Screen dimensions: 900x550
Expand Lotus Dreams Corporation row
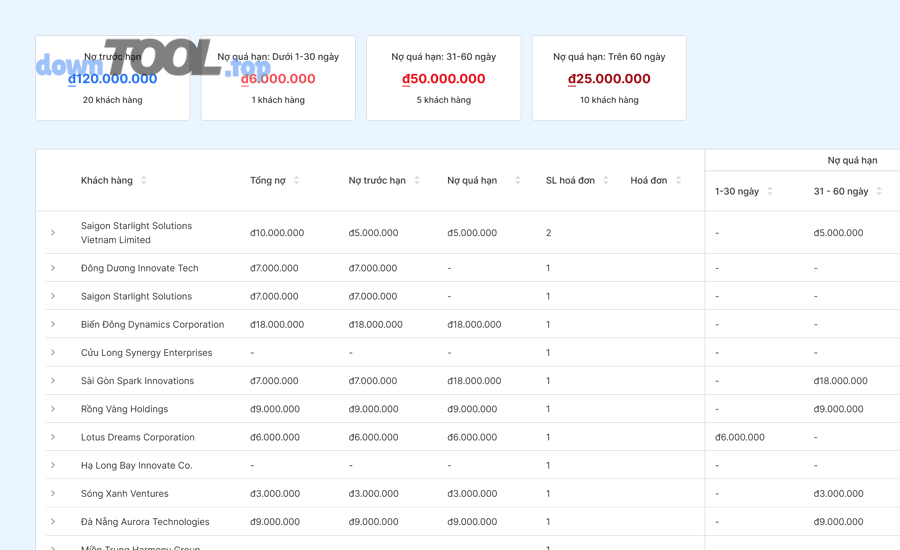pos(53,436)
